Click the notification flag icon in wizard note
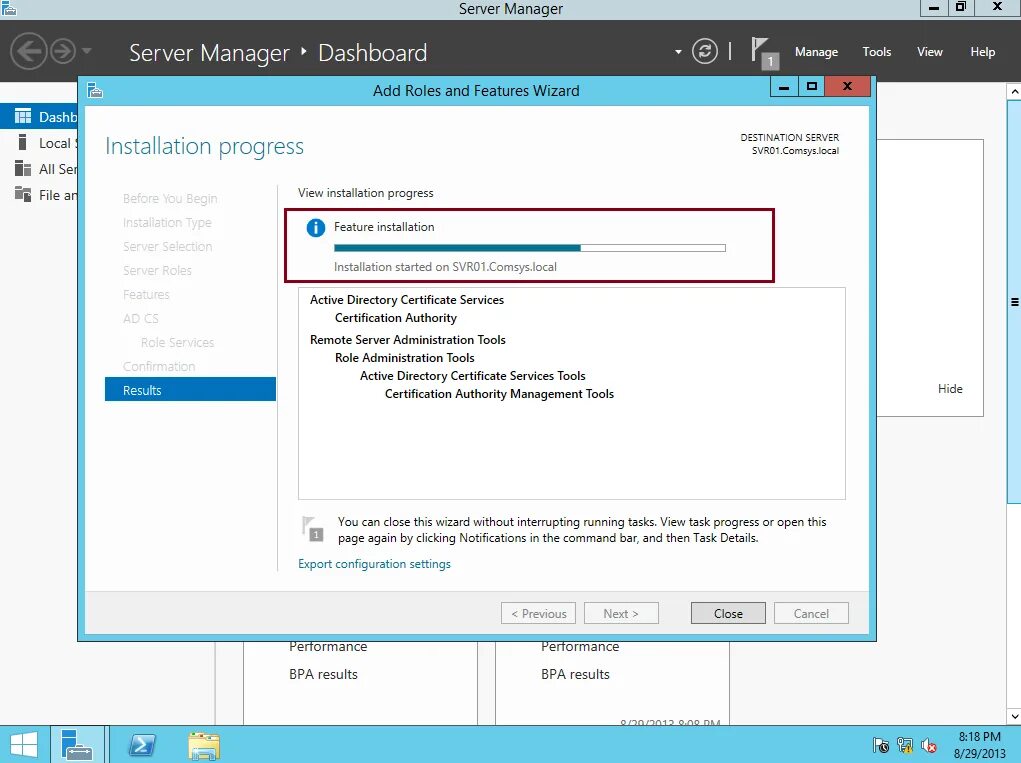This screenshot has height=763, width=1021. 313,529
